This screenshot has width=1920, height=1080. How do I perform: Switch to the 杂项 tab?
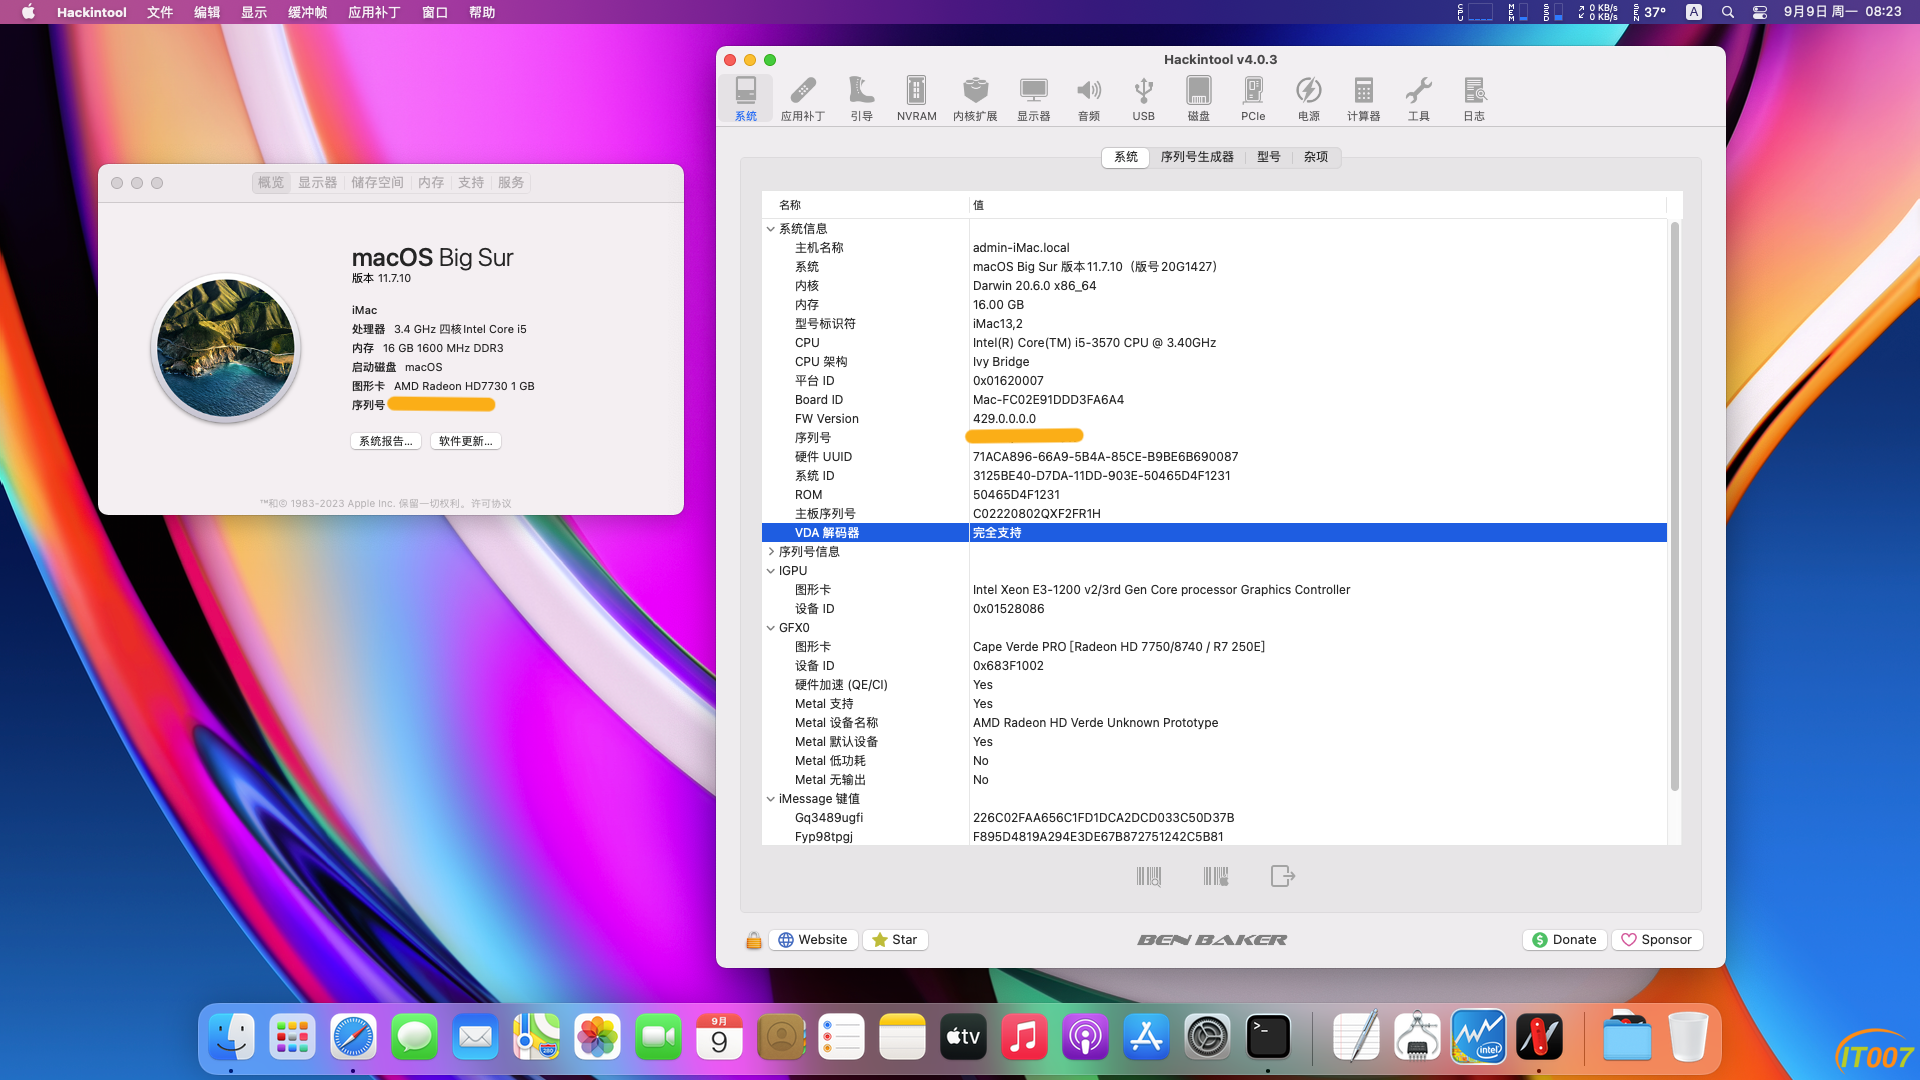coord(1316,157)
